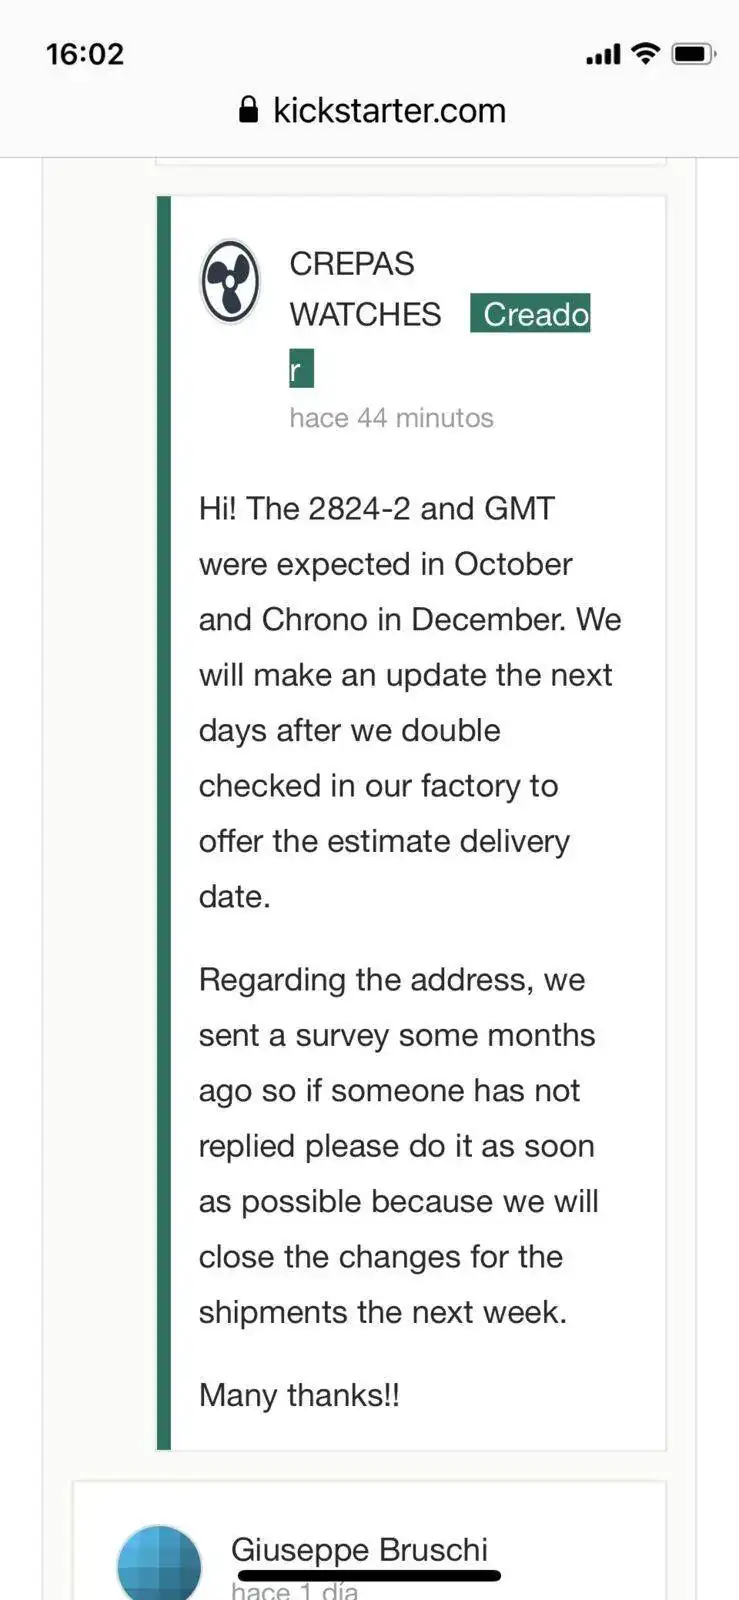The image size is (739, 1600).
Task: Tap the Wi-Fi status icon
Action: click(647, 53)
